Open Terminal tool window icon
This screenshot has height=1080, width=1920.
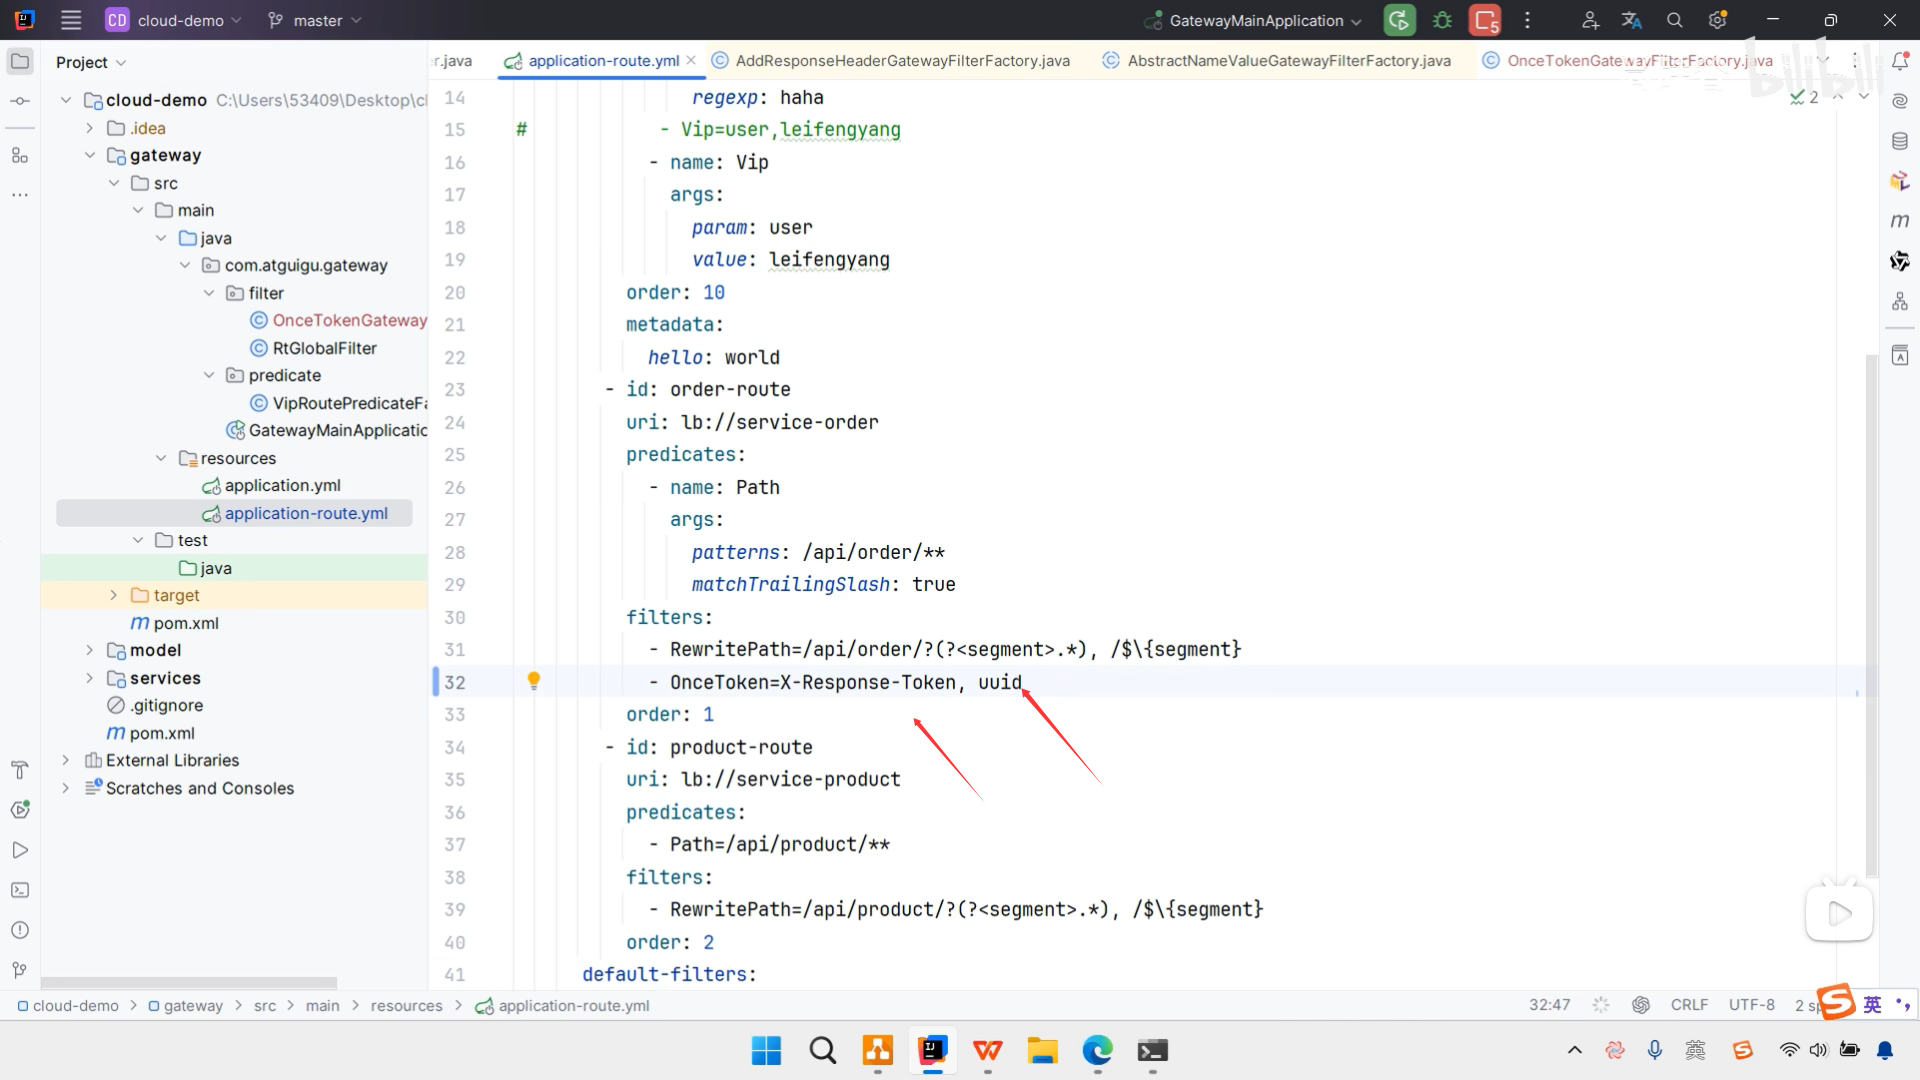pos(20,890)
